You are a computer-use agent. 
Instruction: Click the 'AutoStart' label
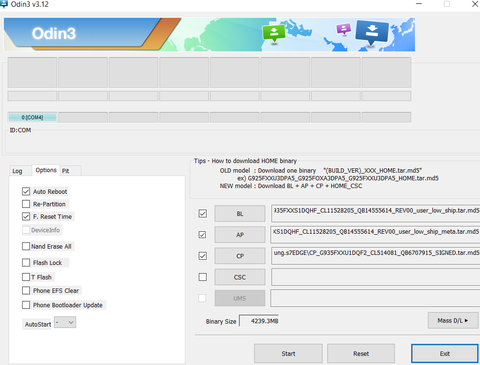38,324
